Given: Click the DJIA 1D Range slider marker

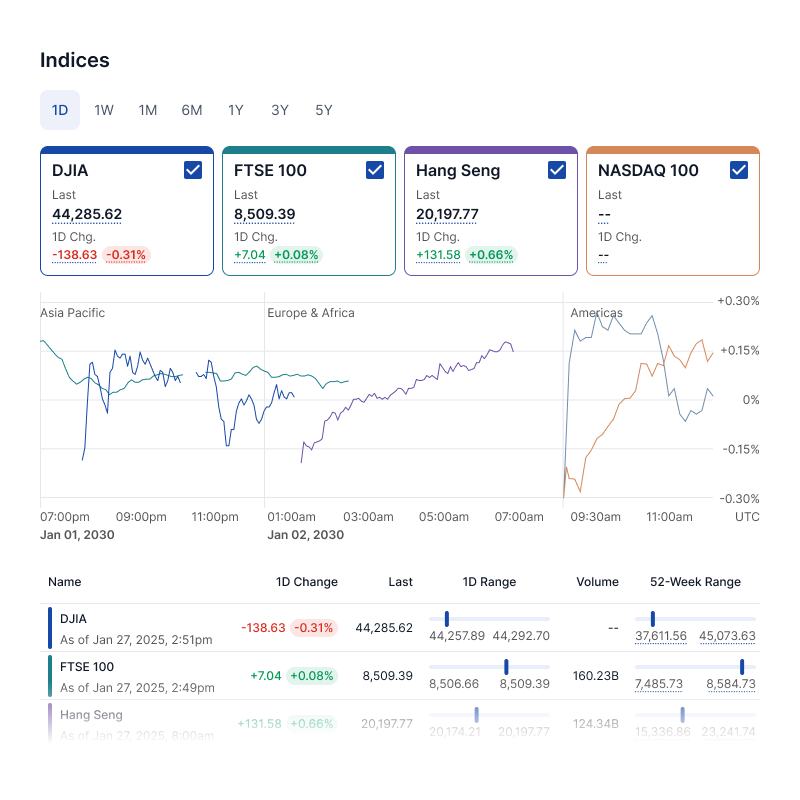Looking at the screenshot, I should [447, 619].
